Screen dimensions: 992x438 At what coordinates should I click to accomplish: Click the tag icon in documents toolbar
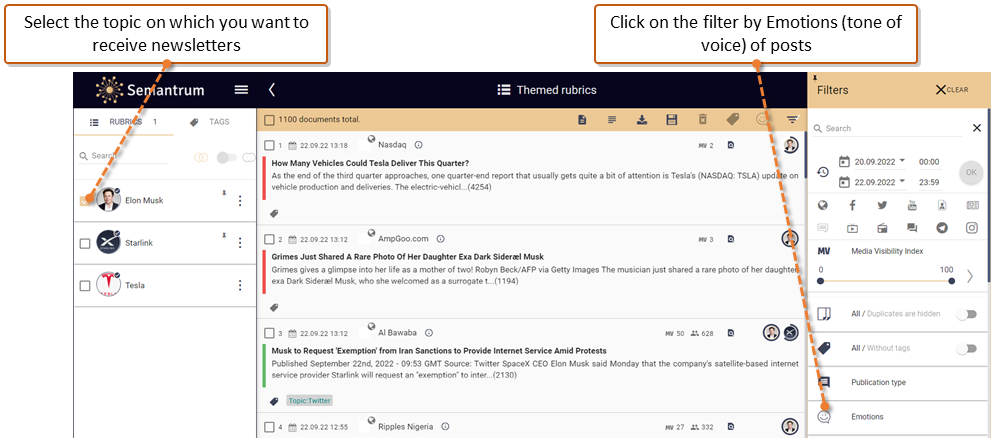732,119
